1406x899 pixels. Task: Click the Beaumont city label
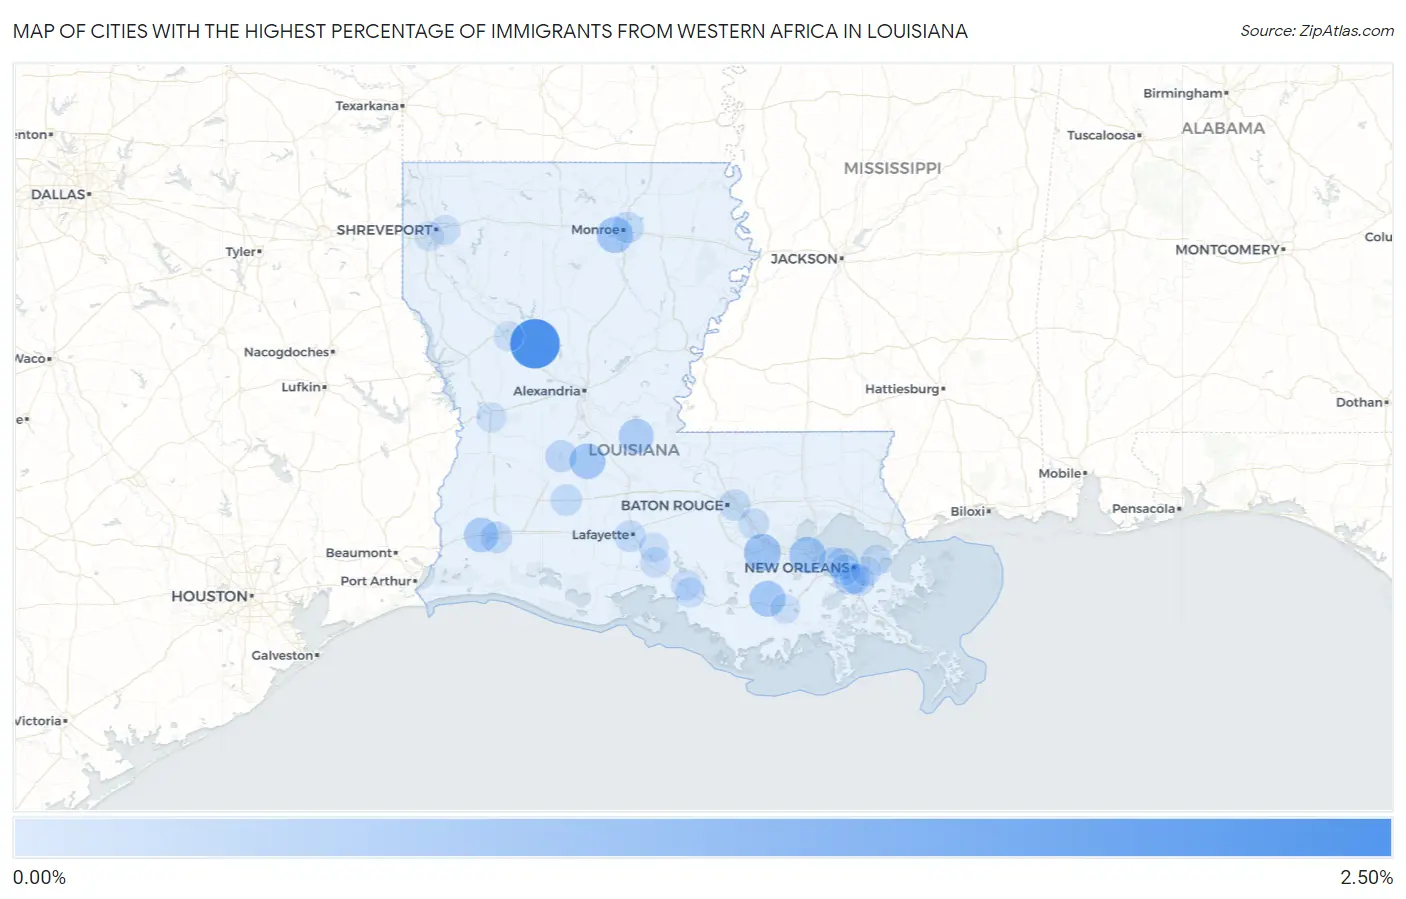[x=359, y=553]
